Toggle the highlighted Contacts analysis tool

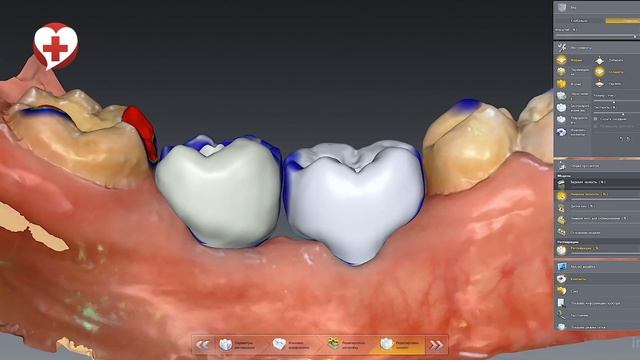[562, 279]
